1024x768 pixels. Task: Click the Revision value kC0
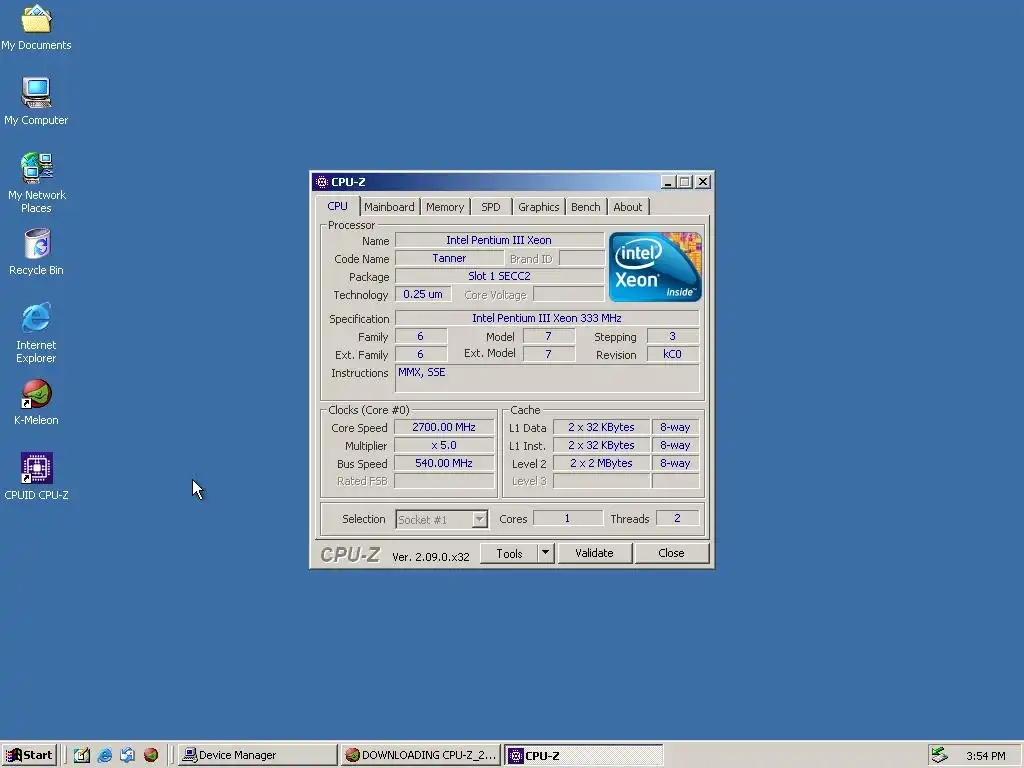(x=673, y=354)
